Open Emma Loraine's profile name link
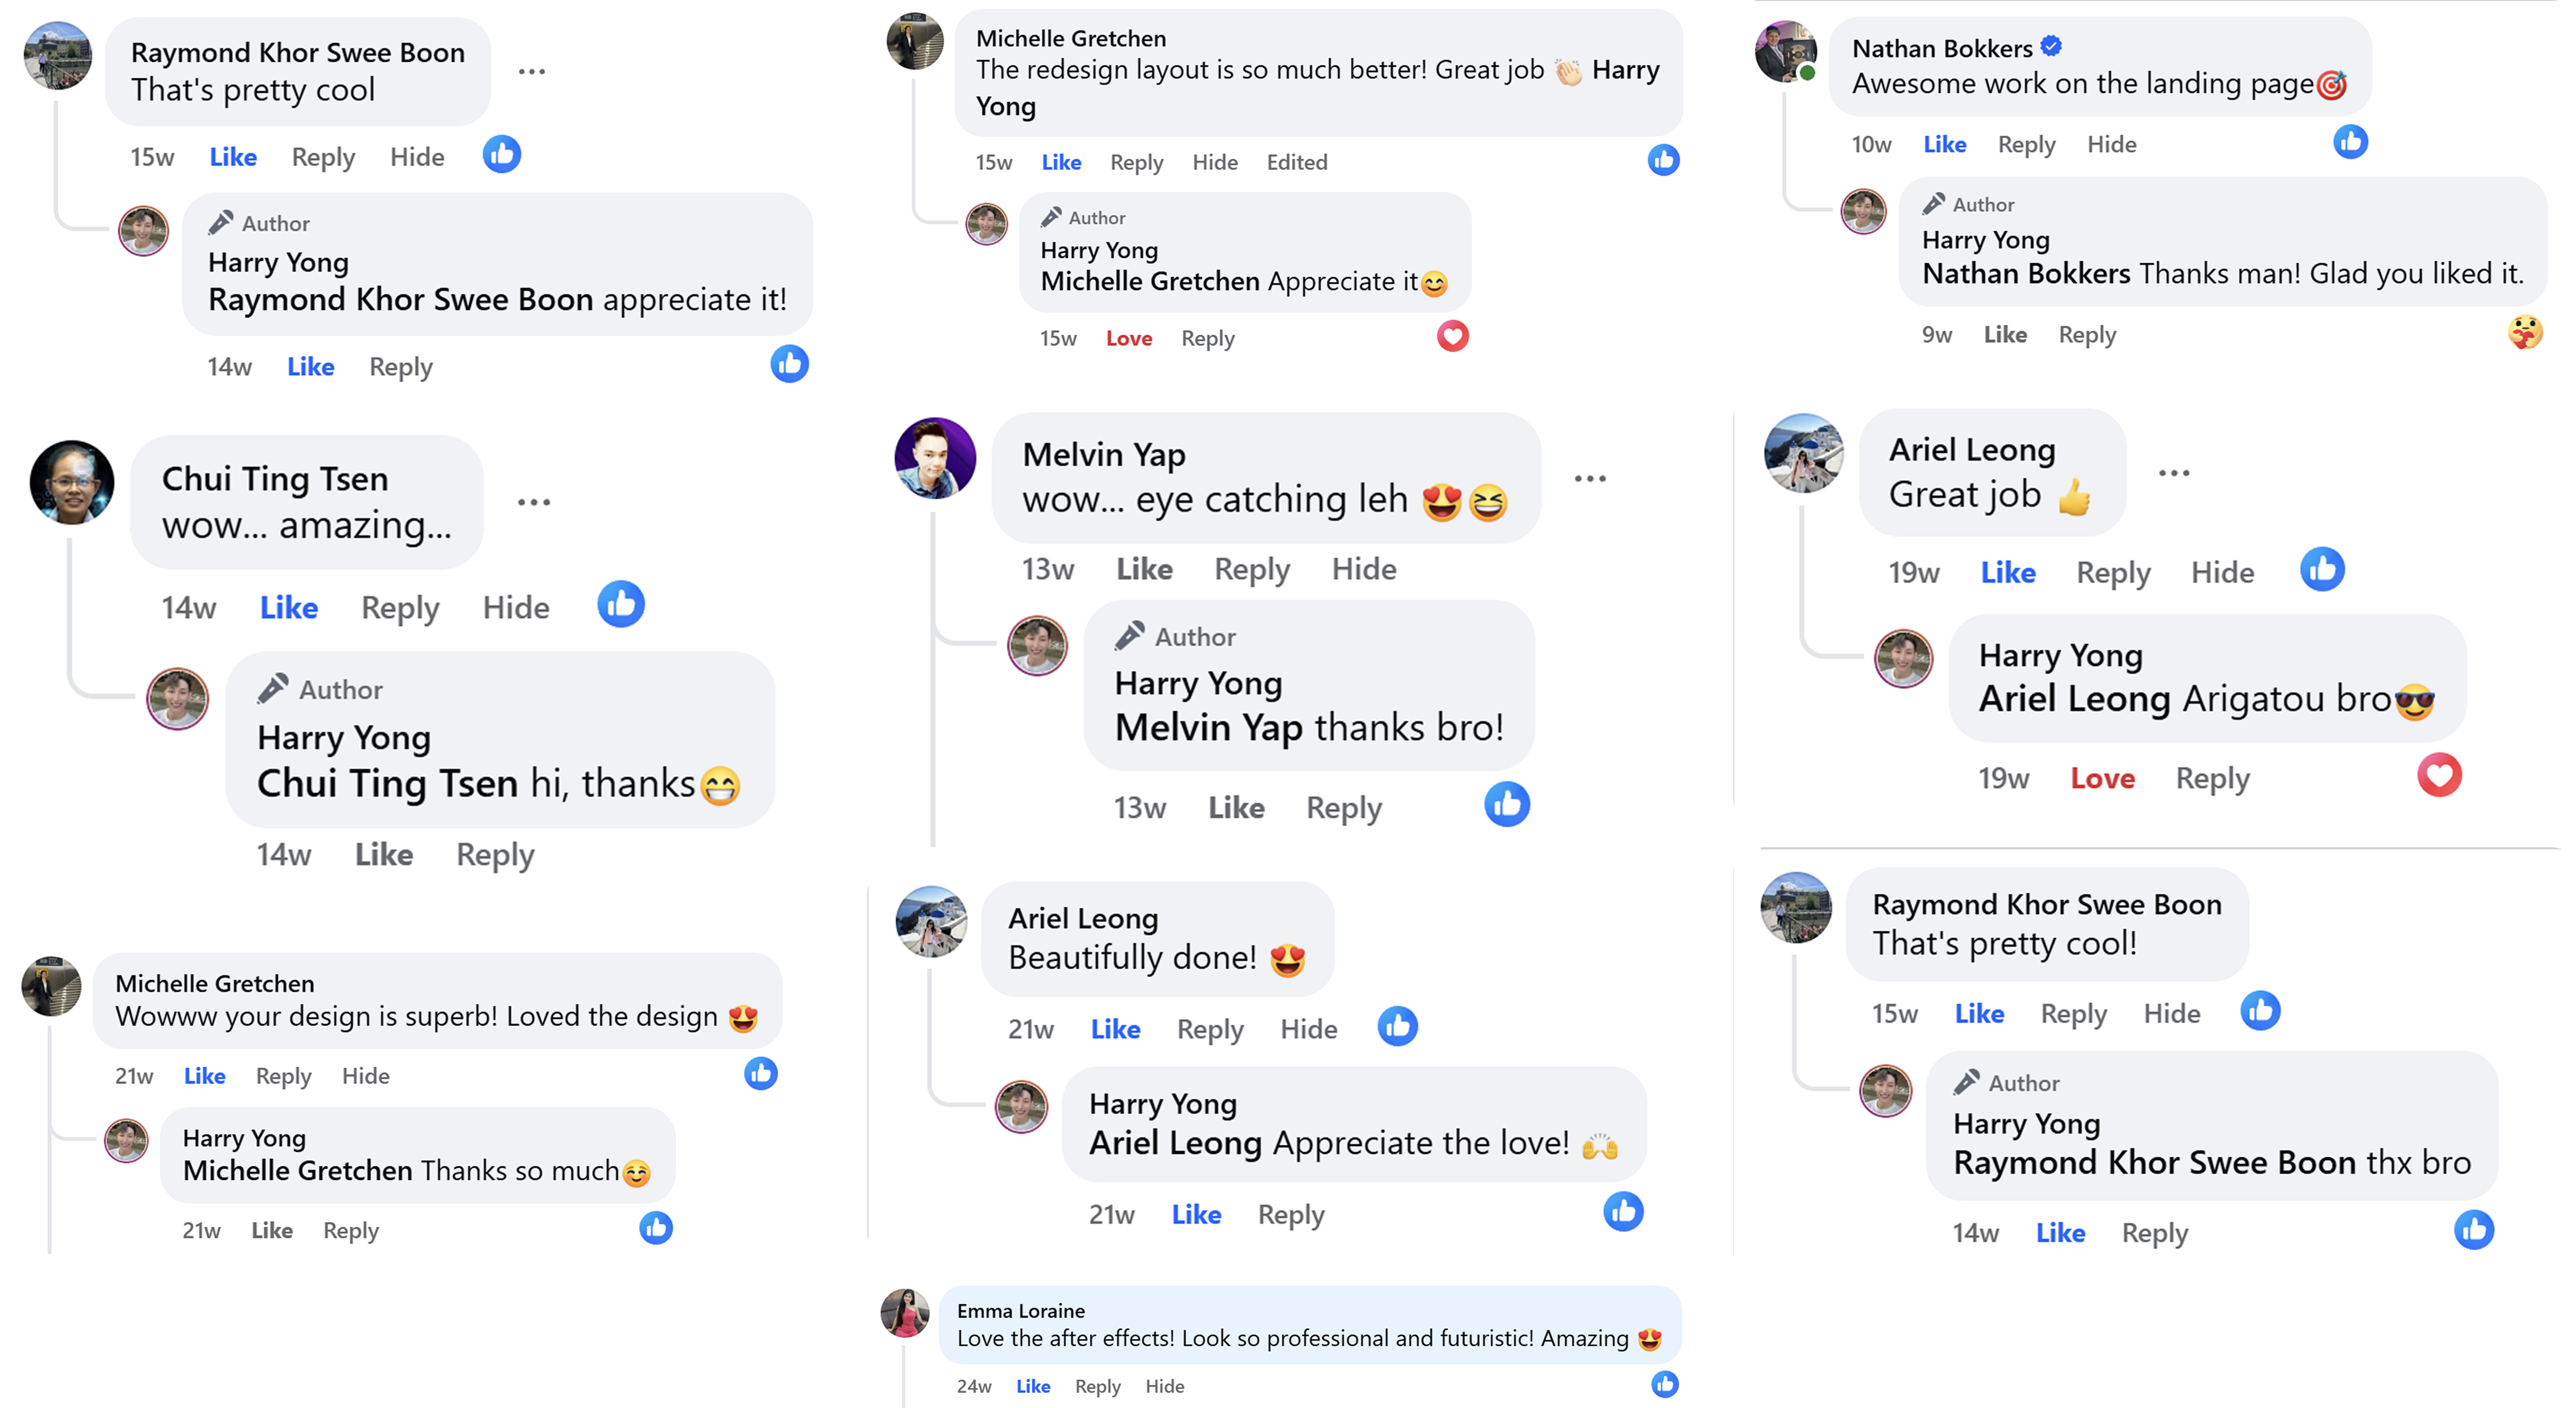Image resolution: width=2576 pixels, height=1408 pixels. pos(1020,1311)
